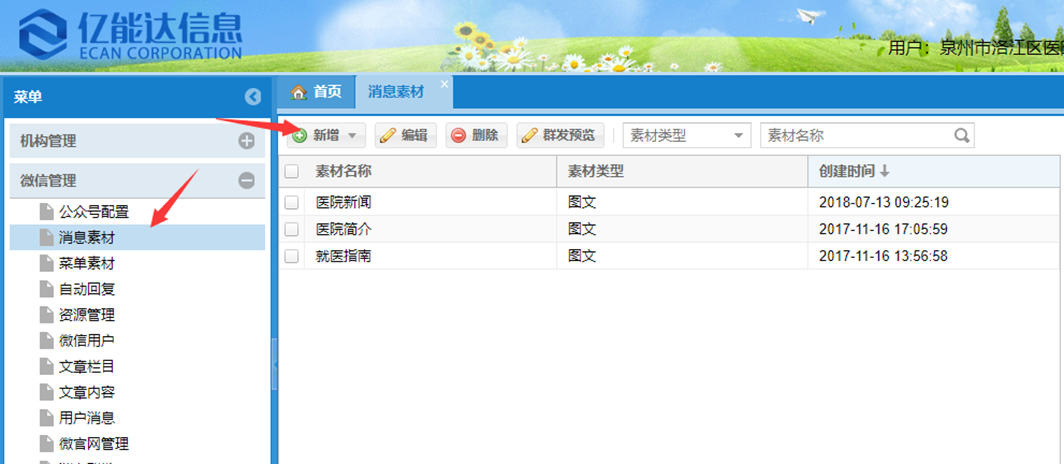Check the box for 医院简介 row
Viewport: 1064px width, 464px height.
(292, 229)
